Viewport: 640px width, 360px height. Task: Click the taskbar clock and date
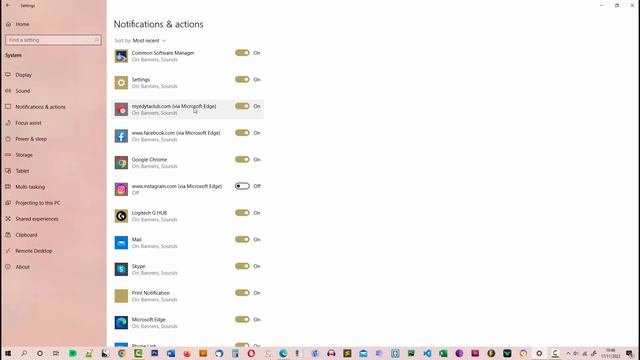click(x=611, y=353)
